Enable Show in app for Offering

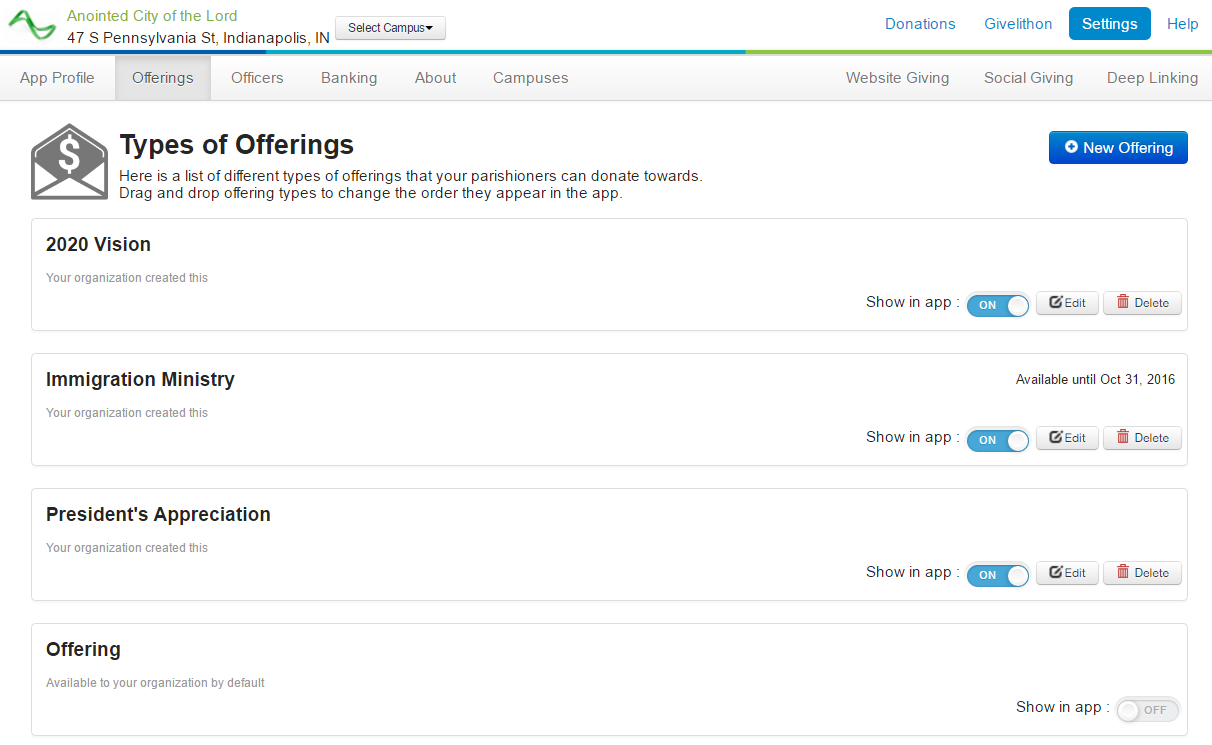pyautogui.click(x=1147, y=710)
